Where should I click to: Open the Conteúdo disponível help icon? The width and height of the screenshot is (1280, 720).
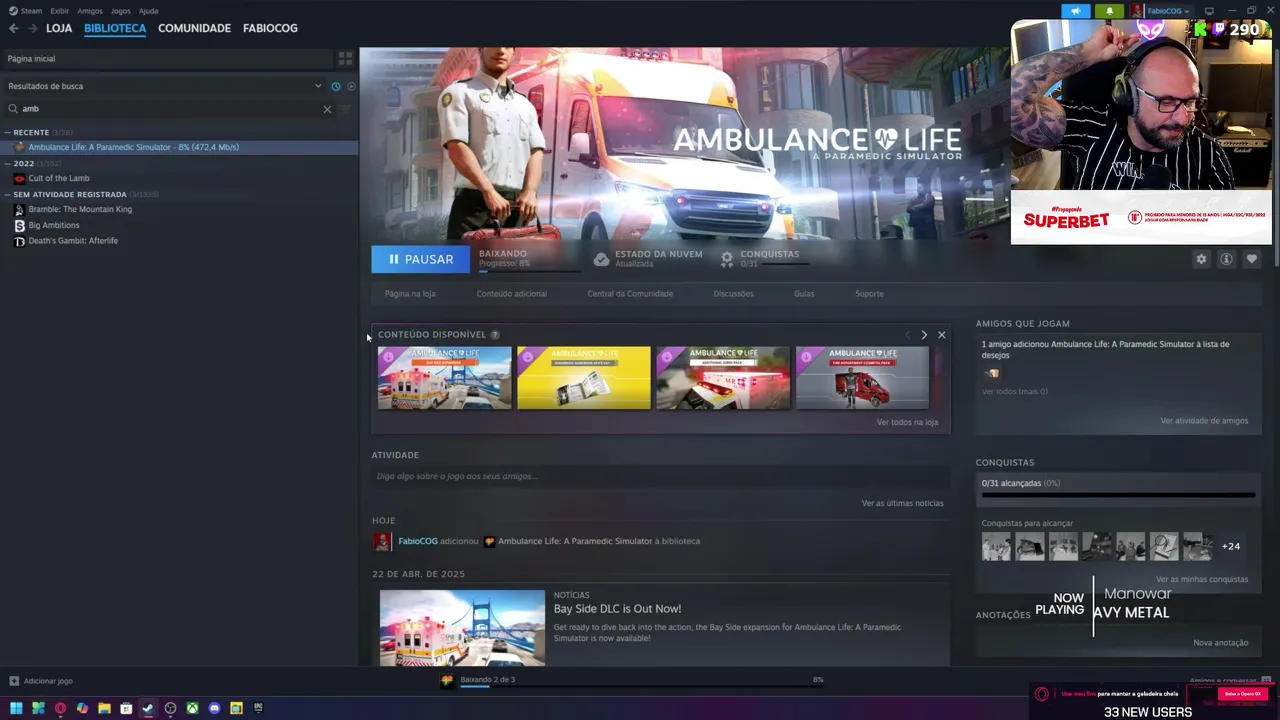[x=495, y=335]
